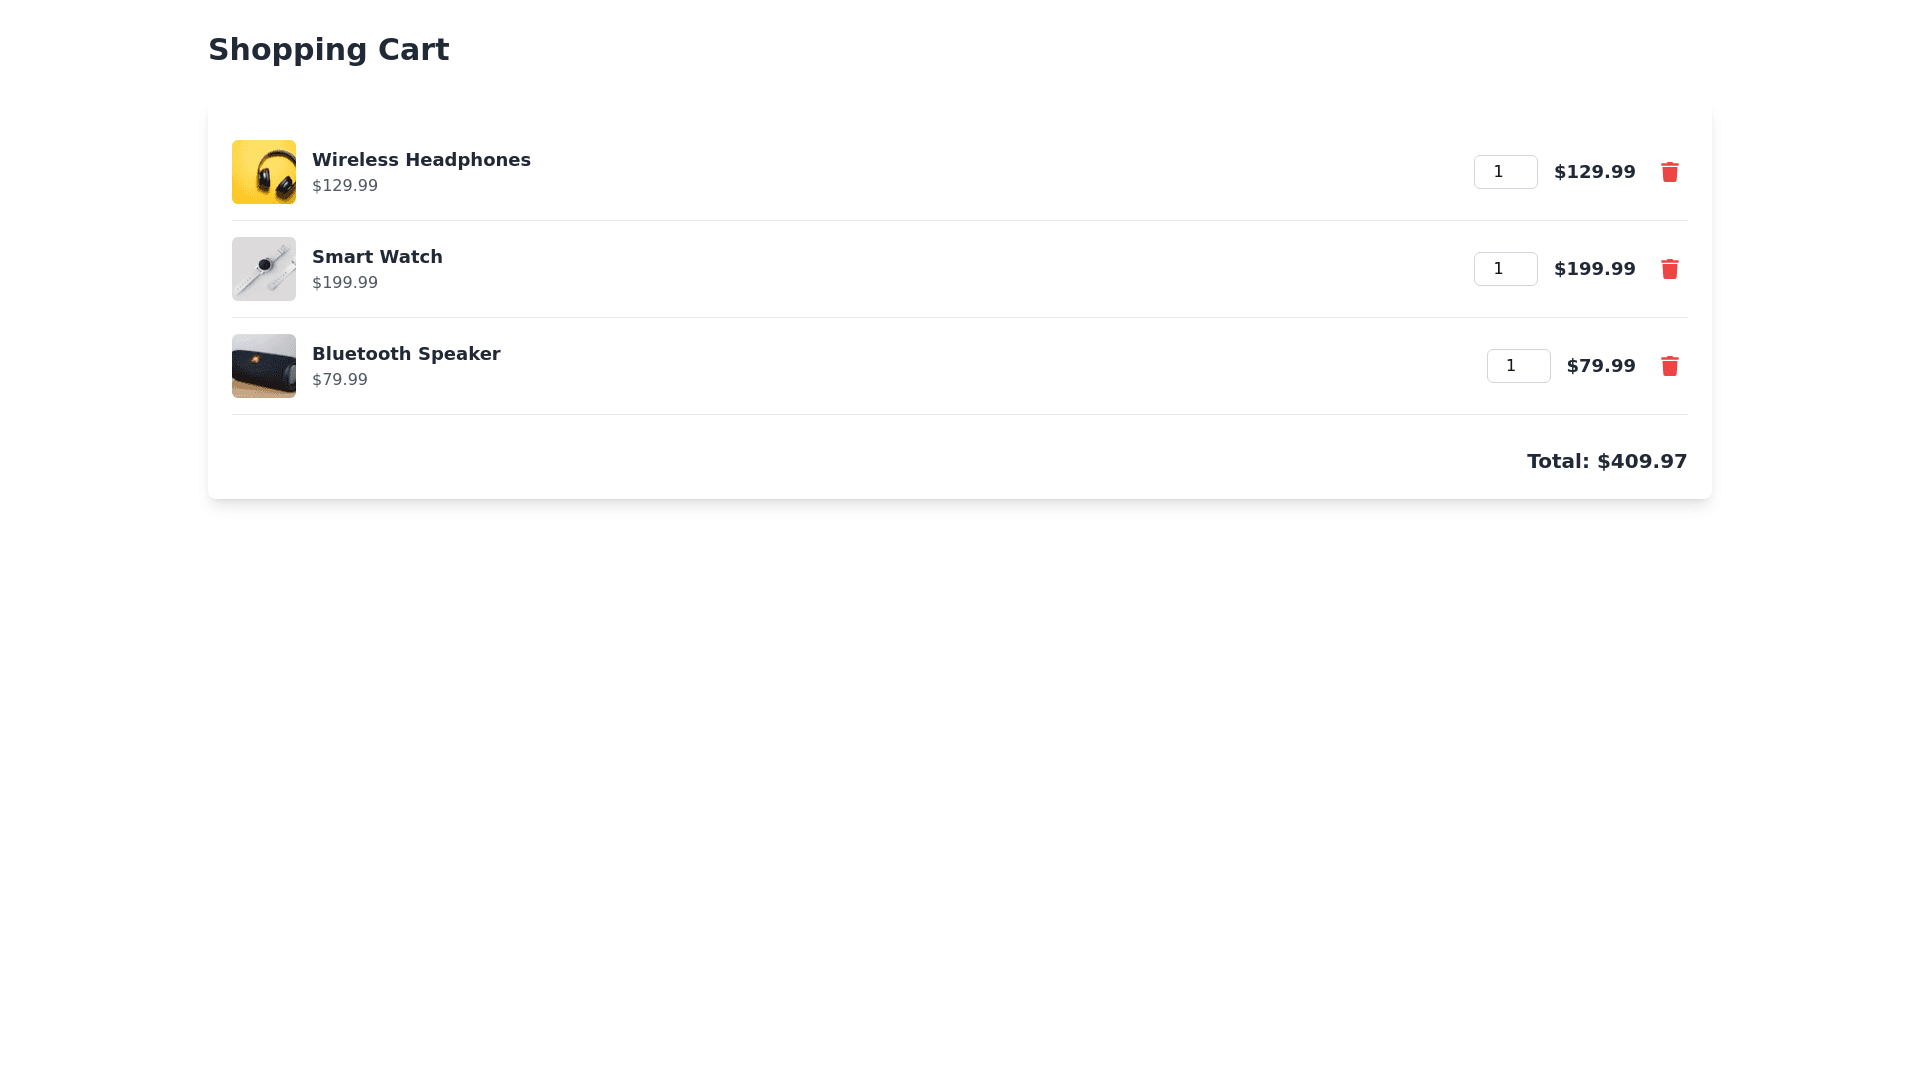This screenshot has height=1080, width=1920.
Task: View the Bluetooth Speaker product thumbnail
Action: tap(264, 366)
